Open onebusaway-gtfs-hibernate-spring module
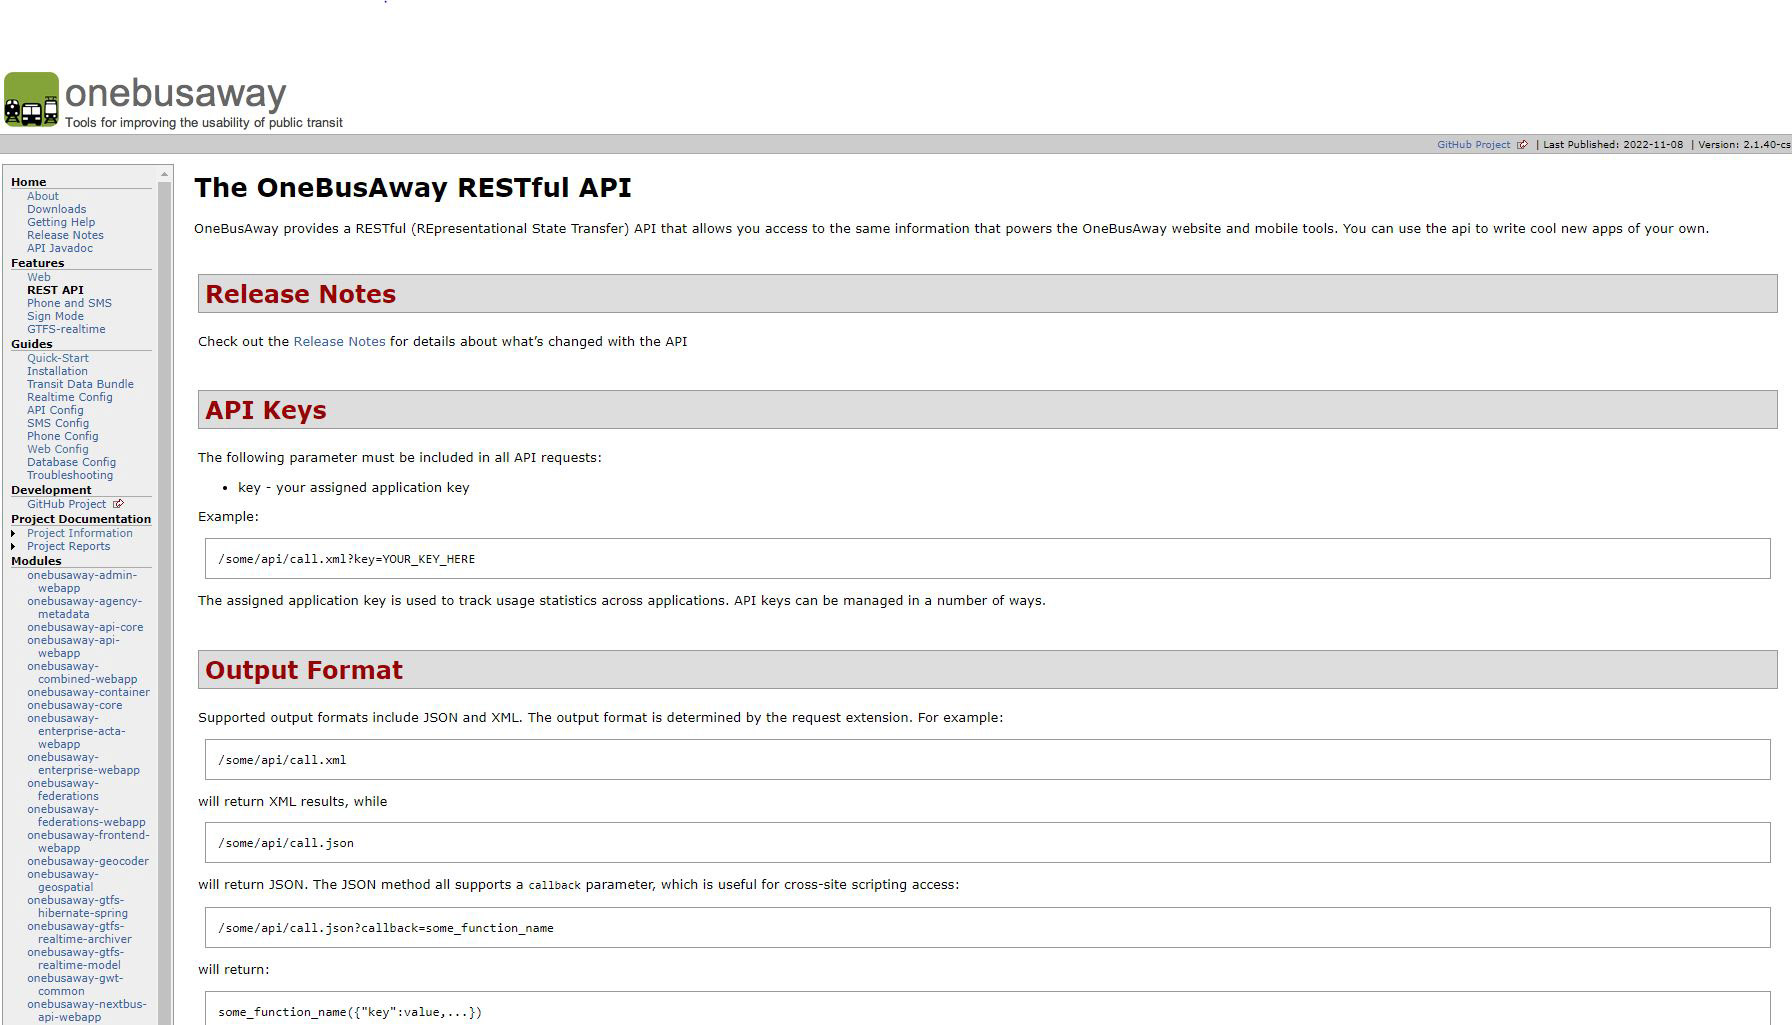This screenshot has height=1025, width=1792. [77, 906]
